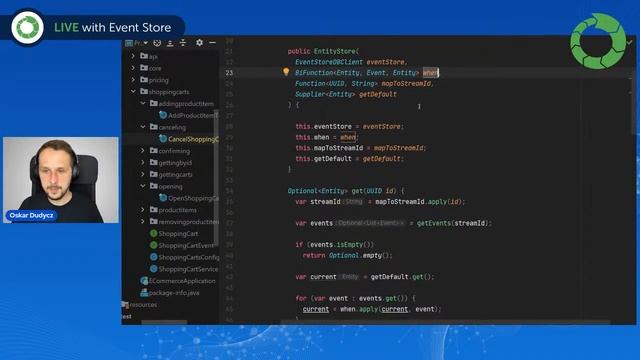640x360 pixels.
Task: Click 'mapToStreamId' constructor parameter
Action: pyautogui.click(x=406, y=83)
